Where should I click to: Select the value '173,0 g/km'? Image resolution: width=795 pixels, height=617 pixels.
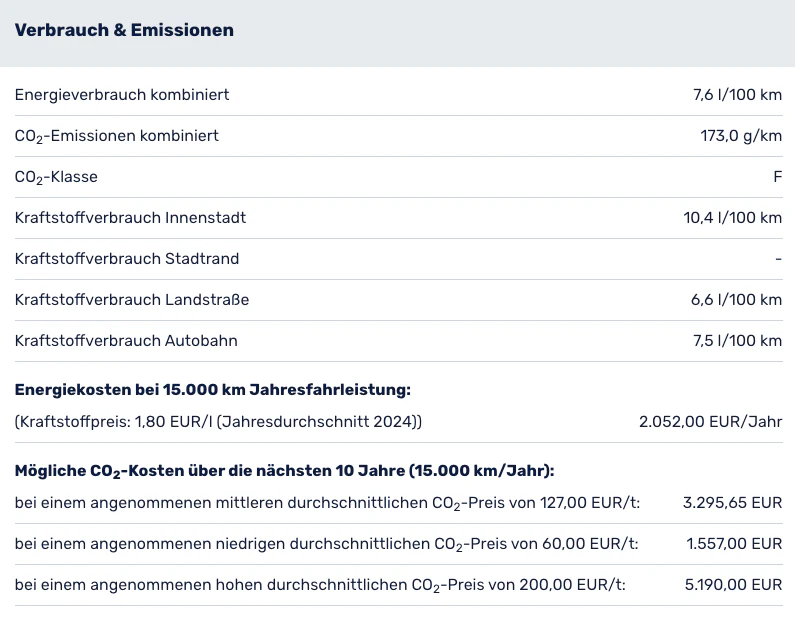[x=741, y=136]
